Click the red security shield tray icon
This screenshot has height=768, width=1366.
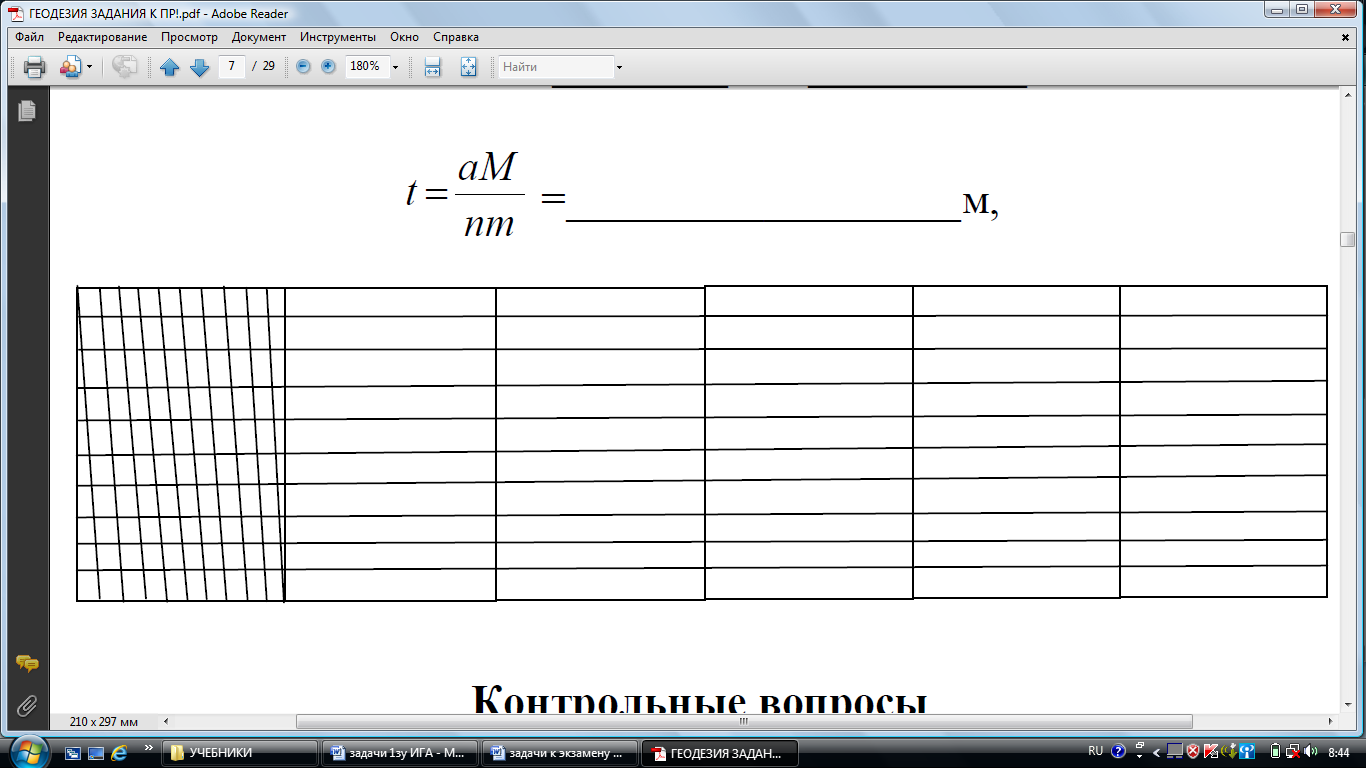tap(1193, 751)
